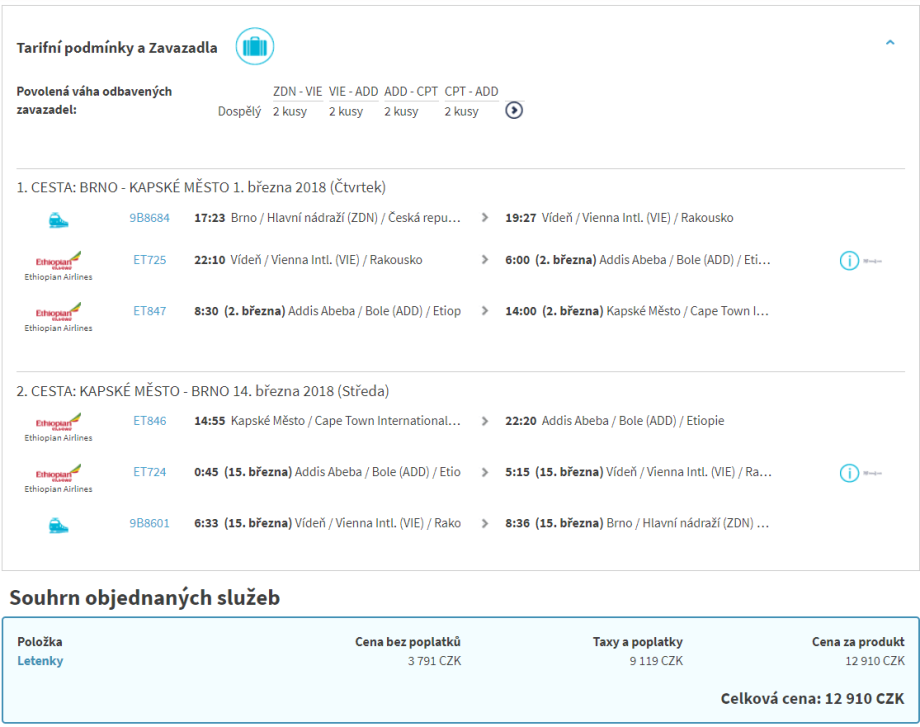Click Ethiopian Airlines logo next to ET725
The image size is (920, 727).
[x=59, y=261]
